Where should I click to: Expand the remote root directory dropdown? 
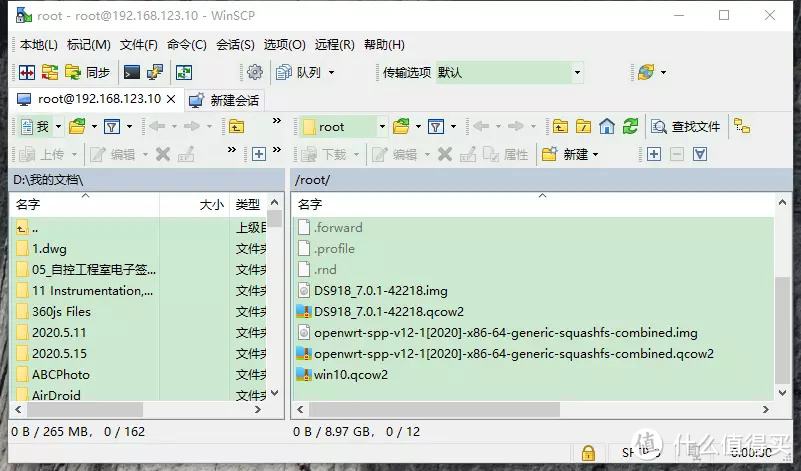click(382, 127)
